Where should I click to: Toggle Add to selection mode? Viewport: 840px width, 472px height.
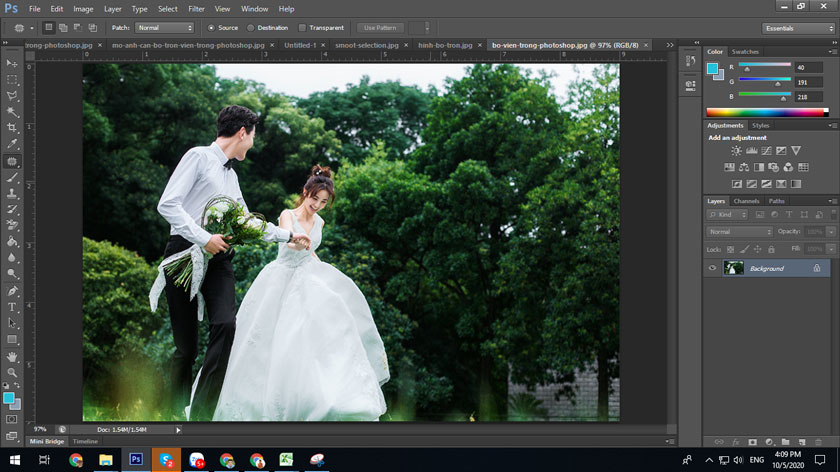point(63,27)
